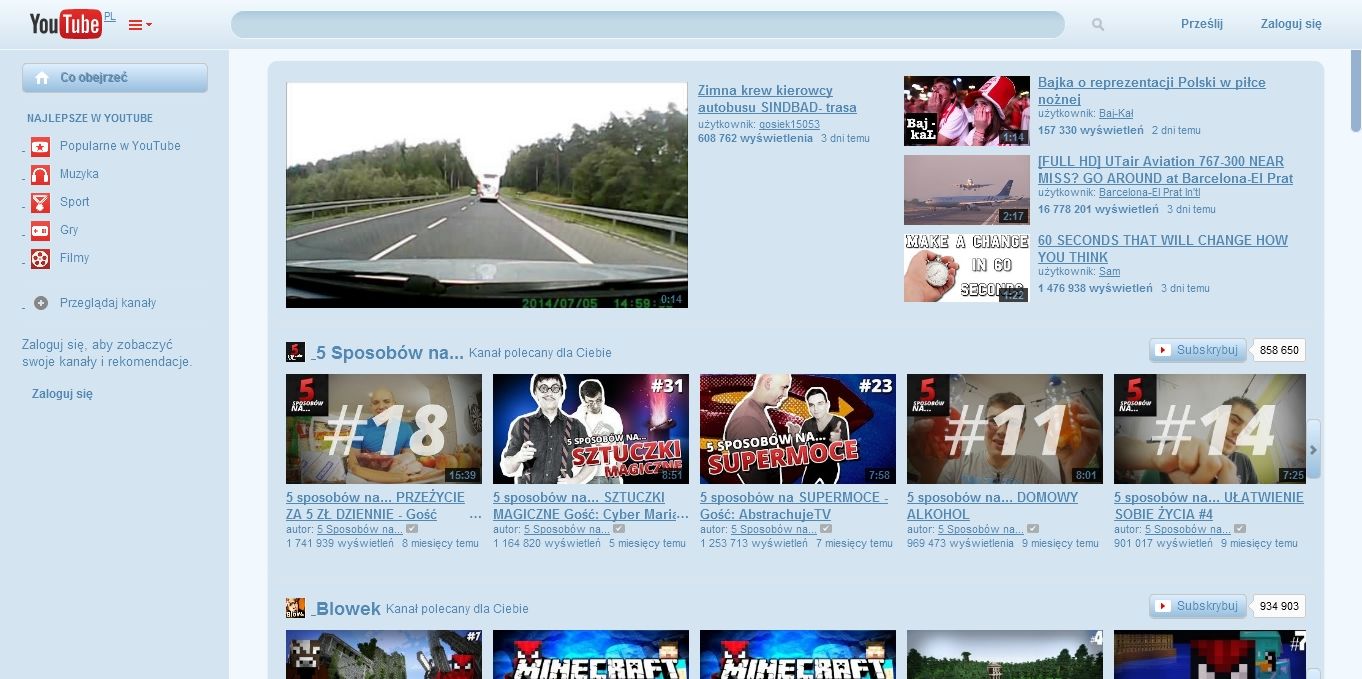Open 'Bajka o reprezentacji Polski w piłce nożnej'
1362x679 pixels.
1152,91
